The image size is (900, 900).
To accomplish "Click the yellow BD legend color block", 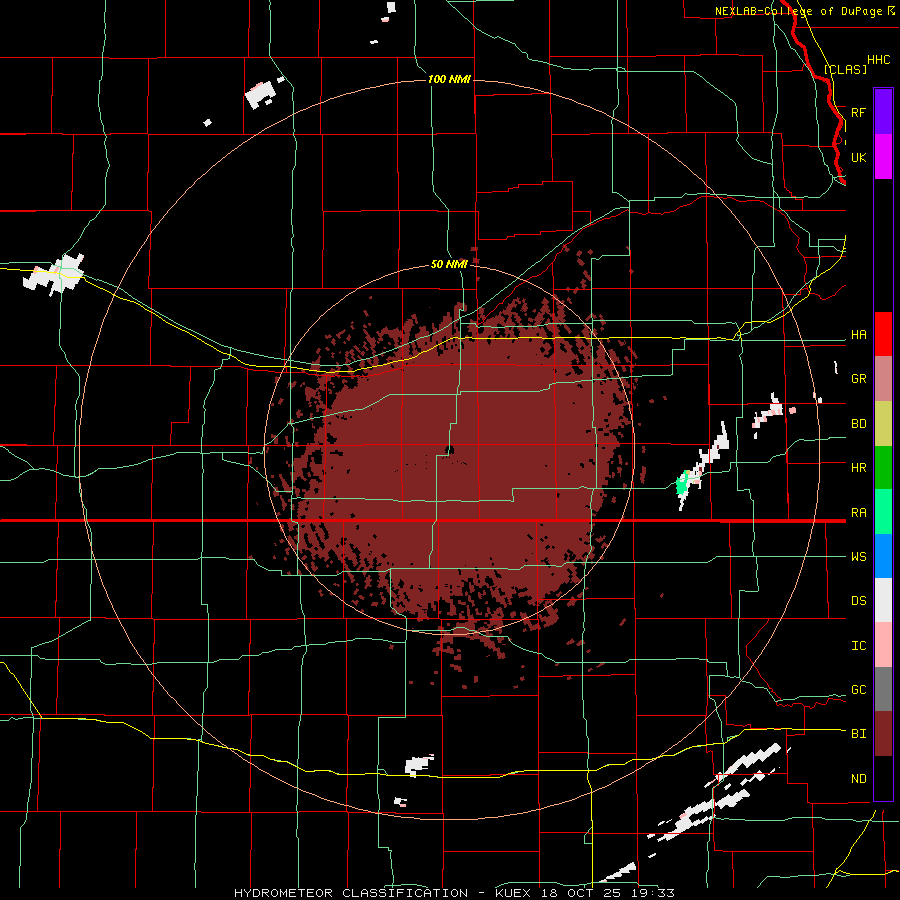I will [883, 424].
